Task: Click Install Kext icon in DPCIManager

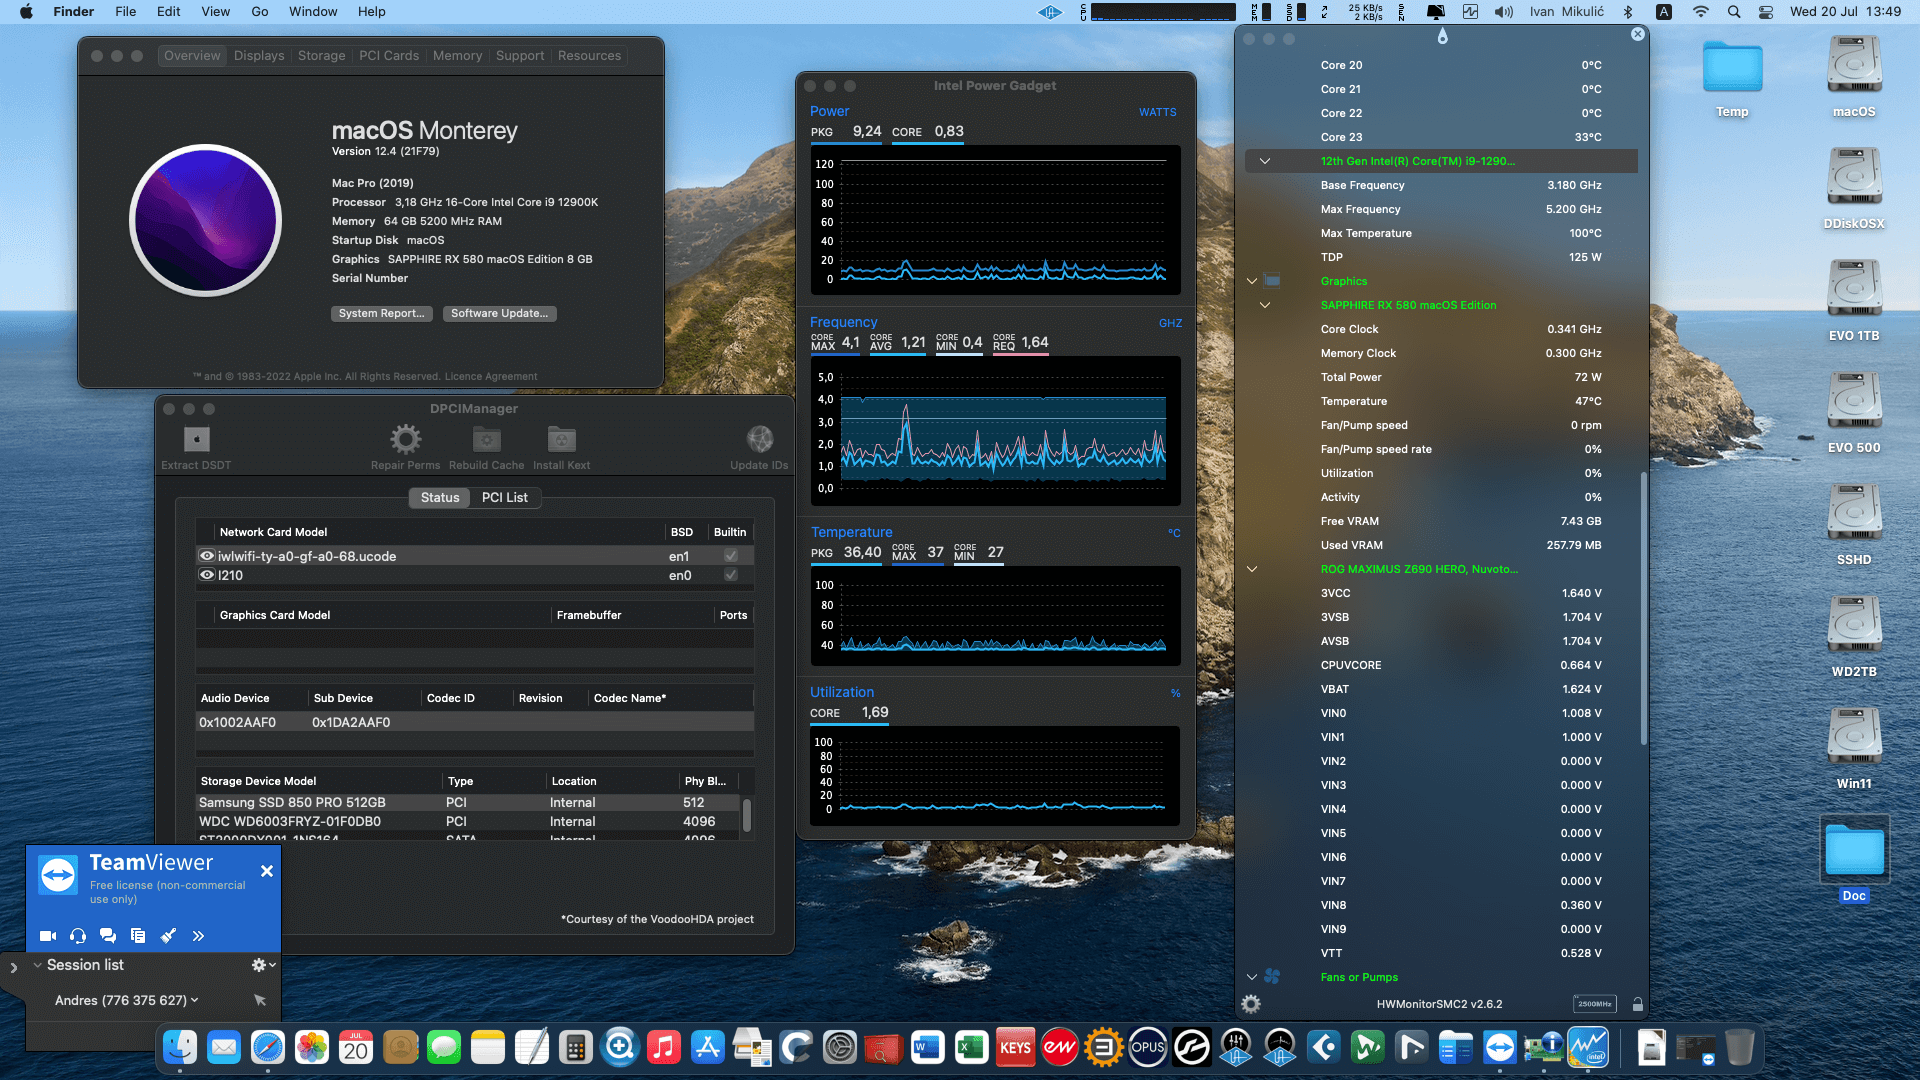Action: coord(561,439)
